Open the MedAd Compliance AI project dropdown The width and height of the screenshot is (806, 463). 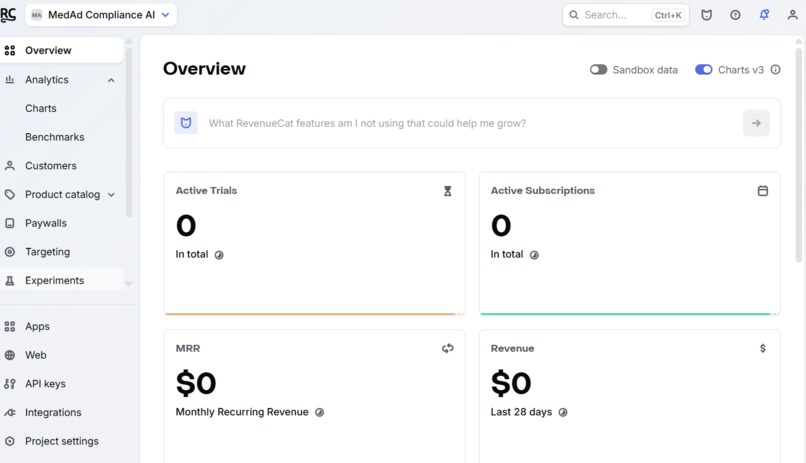pyautogui.click(x=101, y=15)
